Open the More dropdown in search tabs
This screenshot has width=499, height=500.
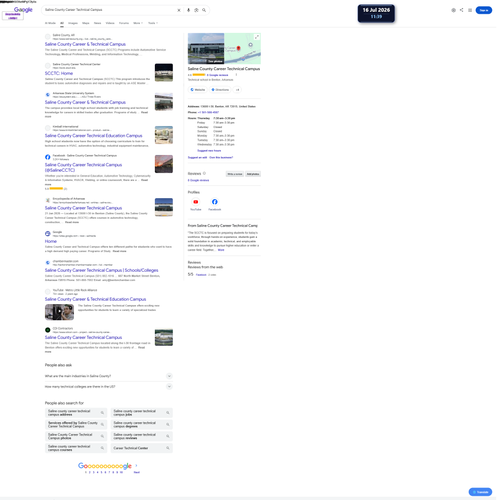[x=138, y=23]
